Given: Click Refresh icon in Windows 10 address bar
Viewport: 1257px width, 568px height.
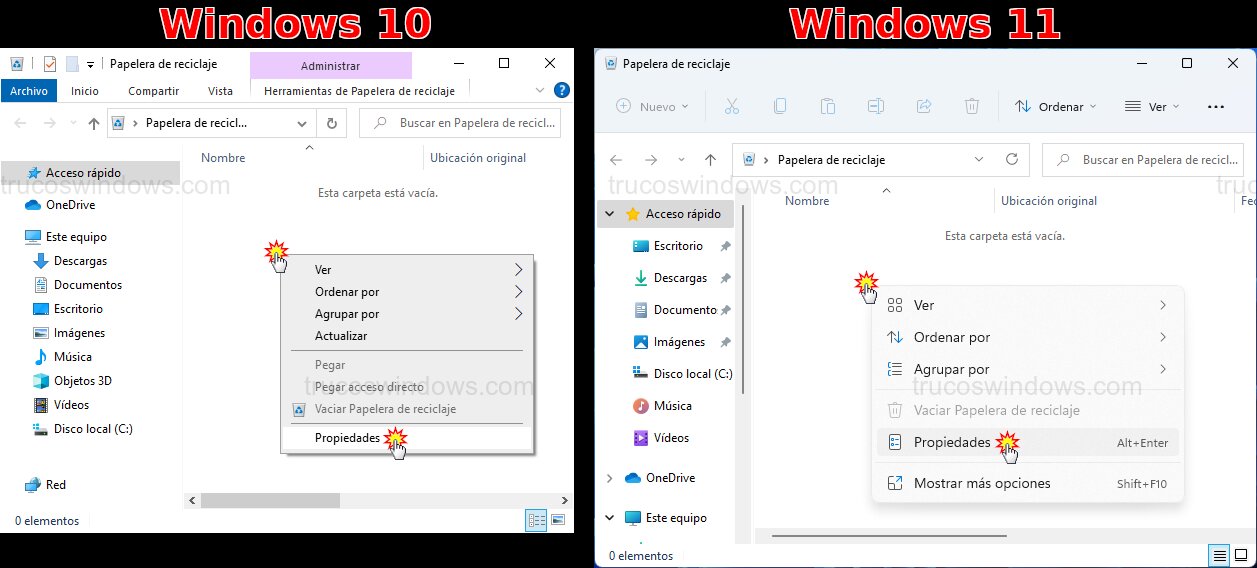Looking at the screenshot, I should pyautogui.click(x=332, y=124).
